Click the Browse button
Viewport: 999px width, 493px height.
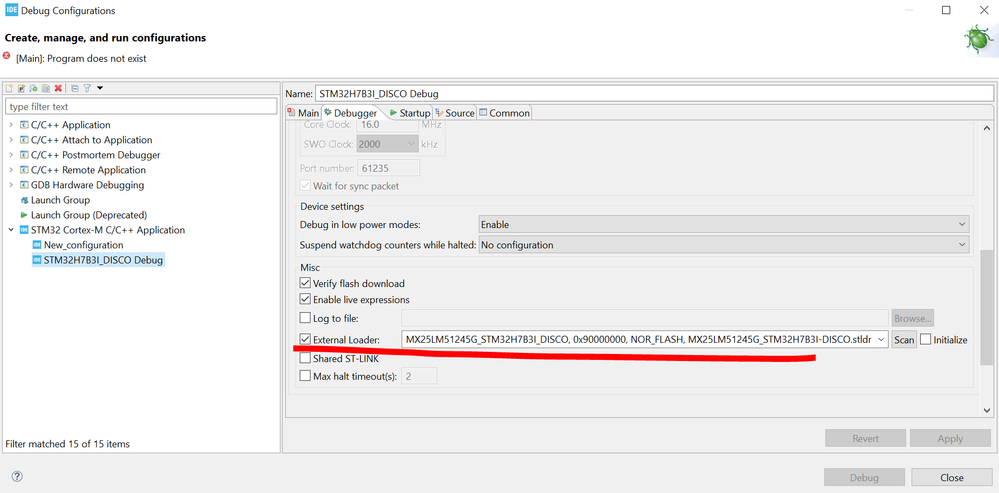click(913, 318)
